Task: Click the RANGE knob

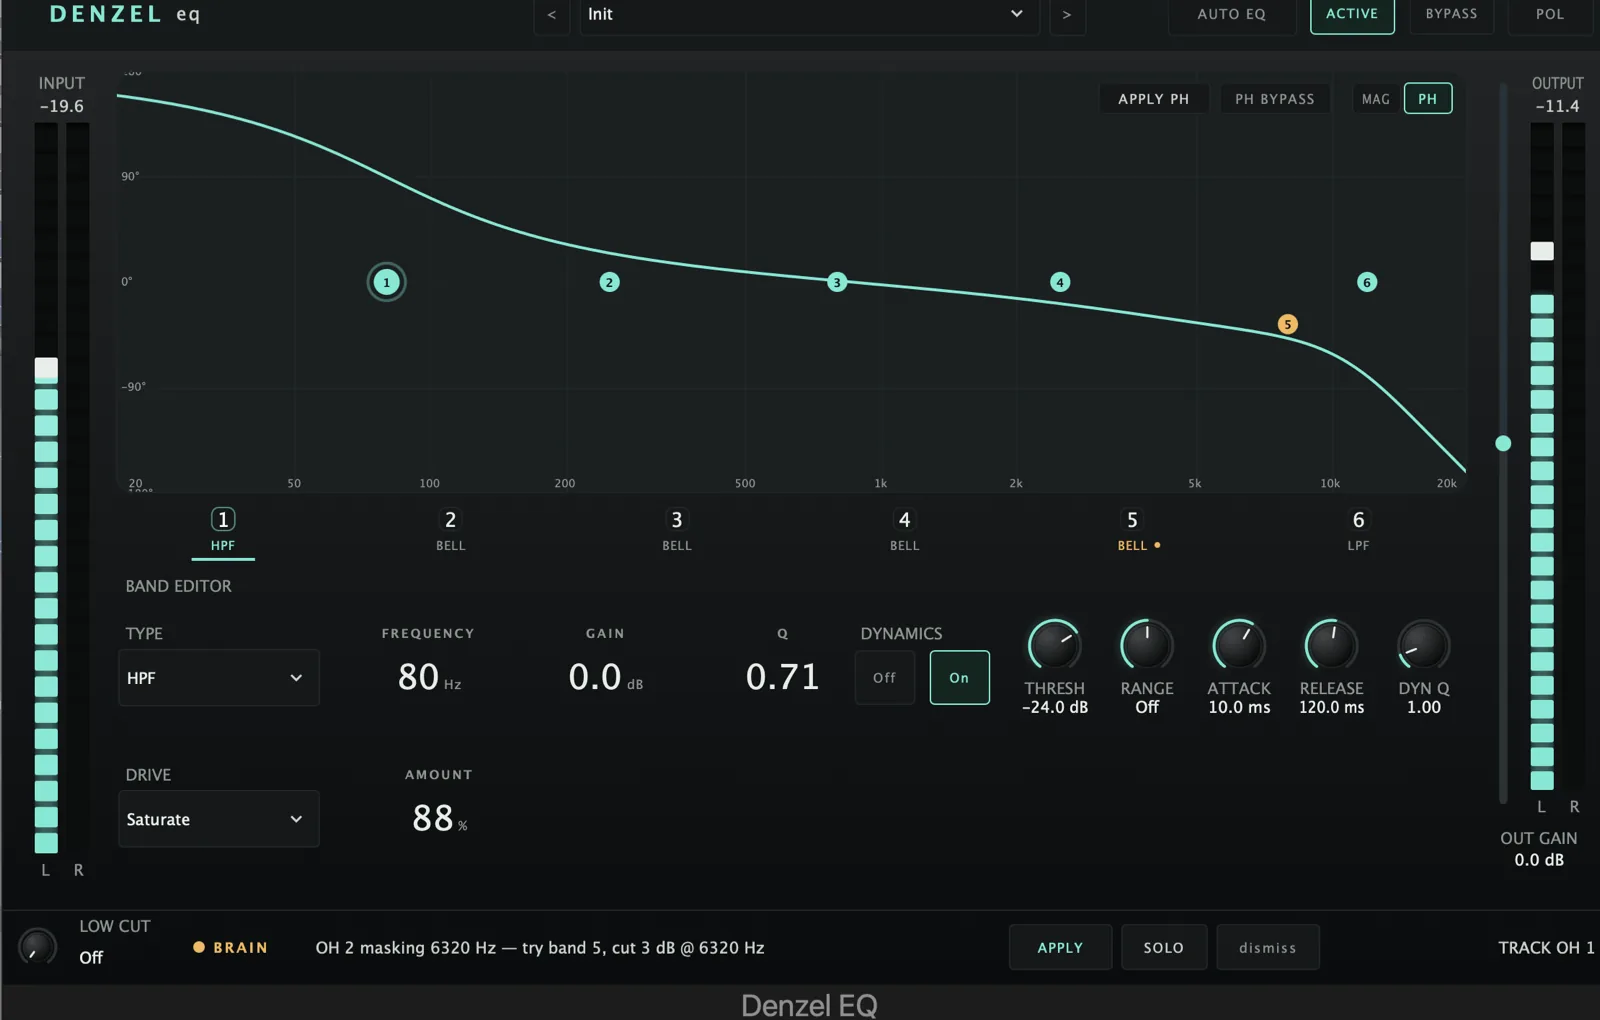Action: (x=1147, y=645)
